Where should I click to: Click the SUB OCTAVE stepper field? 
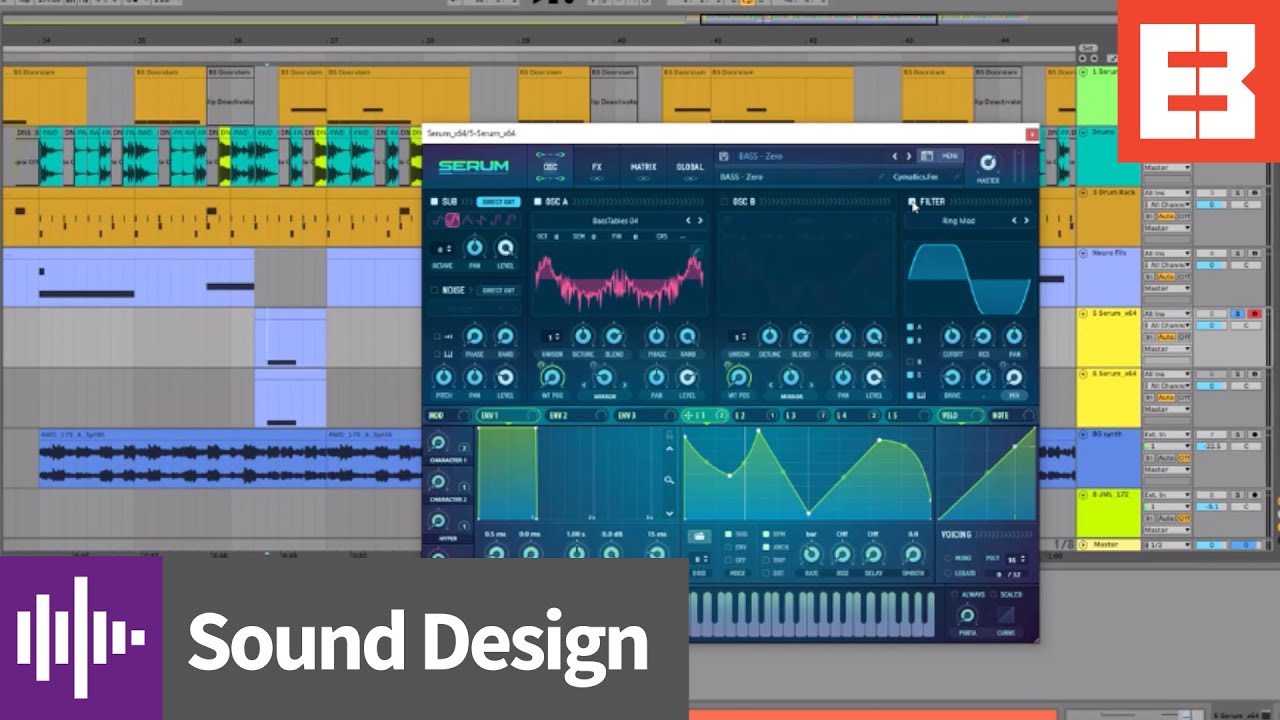click(x=444, y=249)
